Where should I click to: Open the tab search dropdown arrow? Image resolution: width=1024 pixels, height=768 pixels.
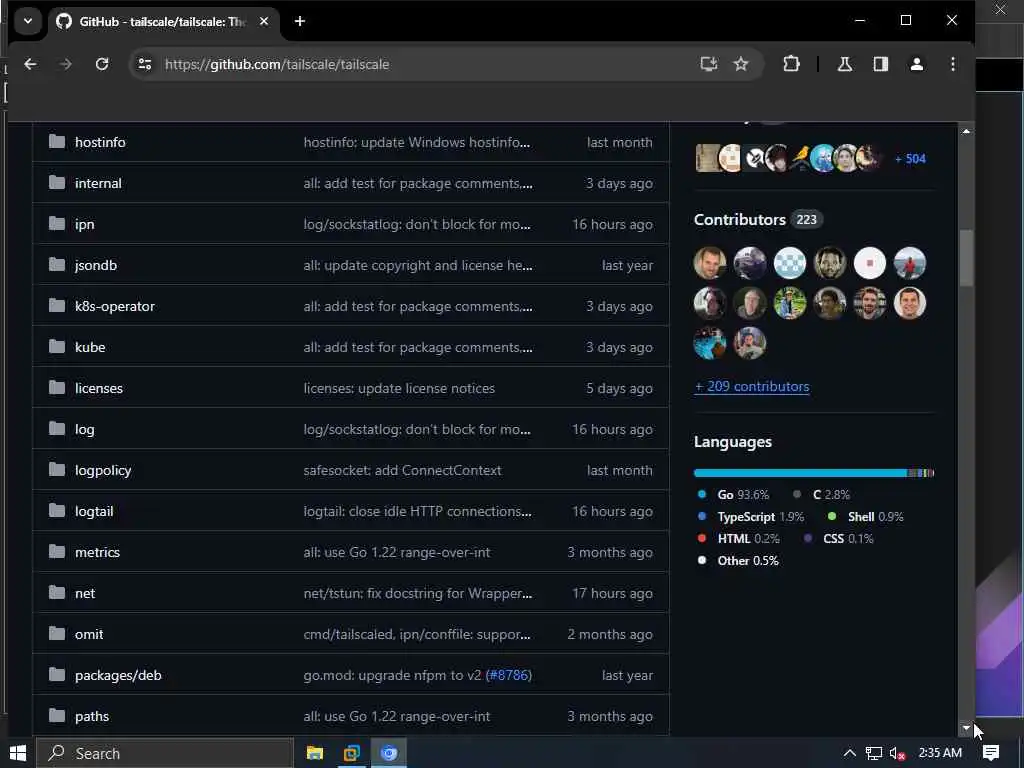coord(27,21)
